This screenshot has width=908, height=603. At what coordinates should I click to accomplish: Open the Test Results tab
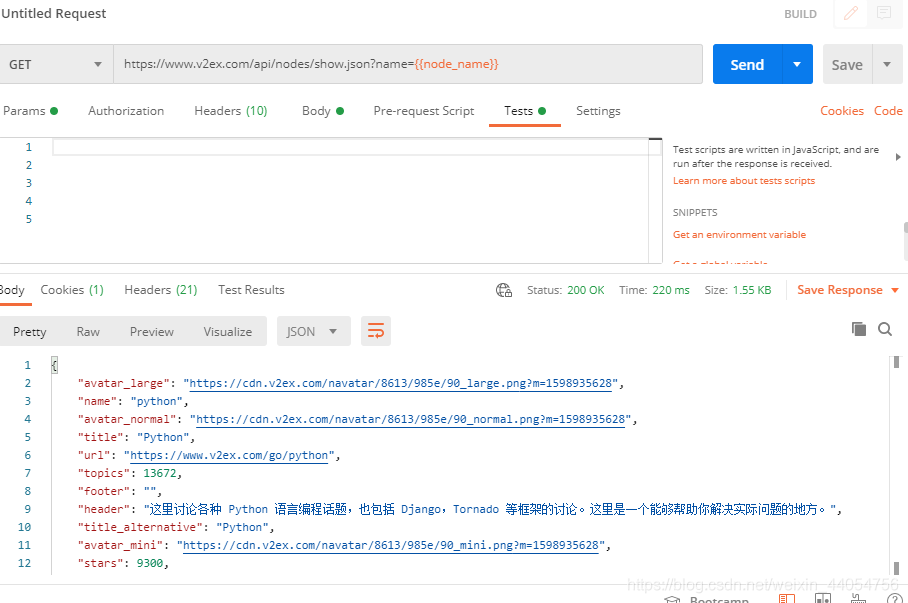[x=251, y=290]
